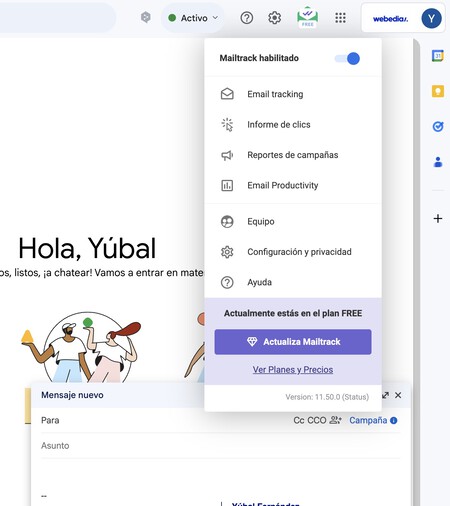Click the gear icon beside Configuración y privacidad
Viewport: 450px width, 506px height.
tap(227, 252)
